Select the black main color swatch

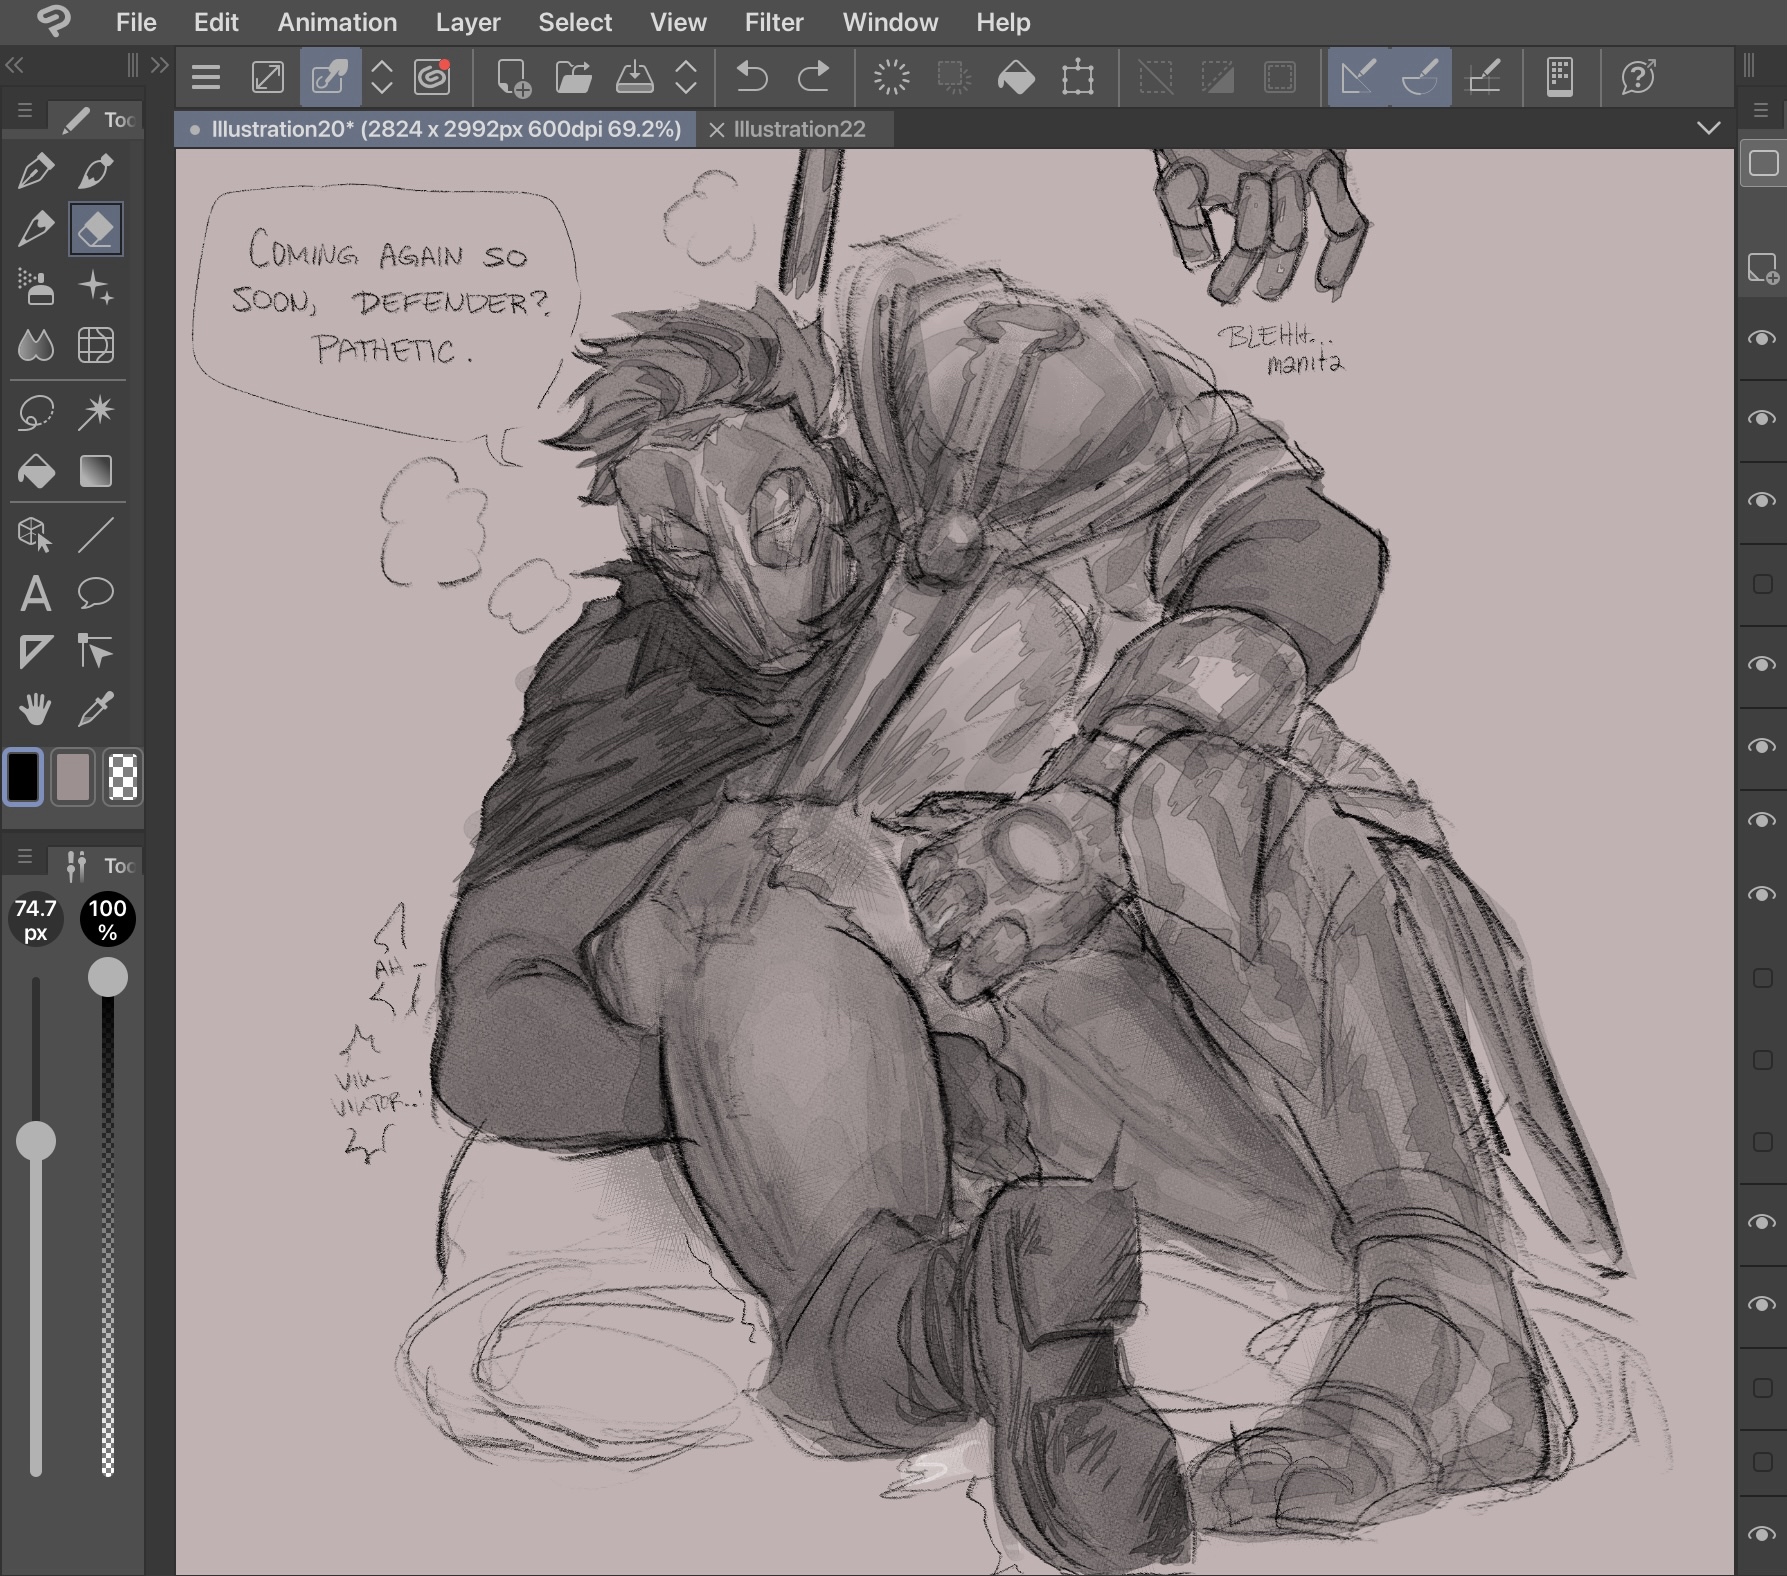coord(24,777)
